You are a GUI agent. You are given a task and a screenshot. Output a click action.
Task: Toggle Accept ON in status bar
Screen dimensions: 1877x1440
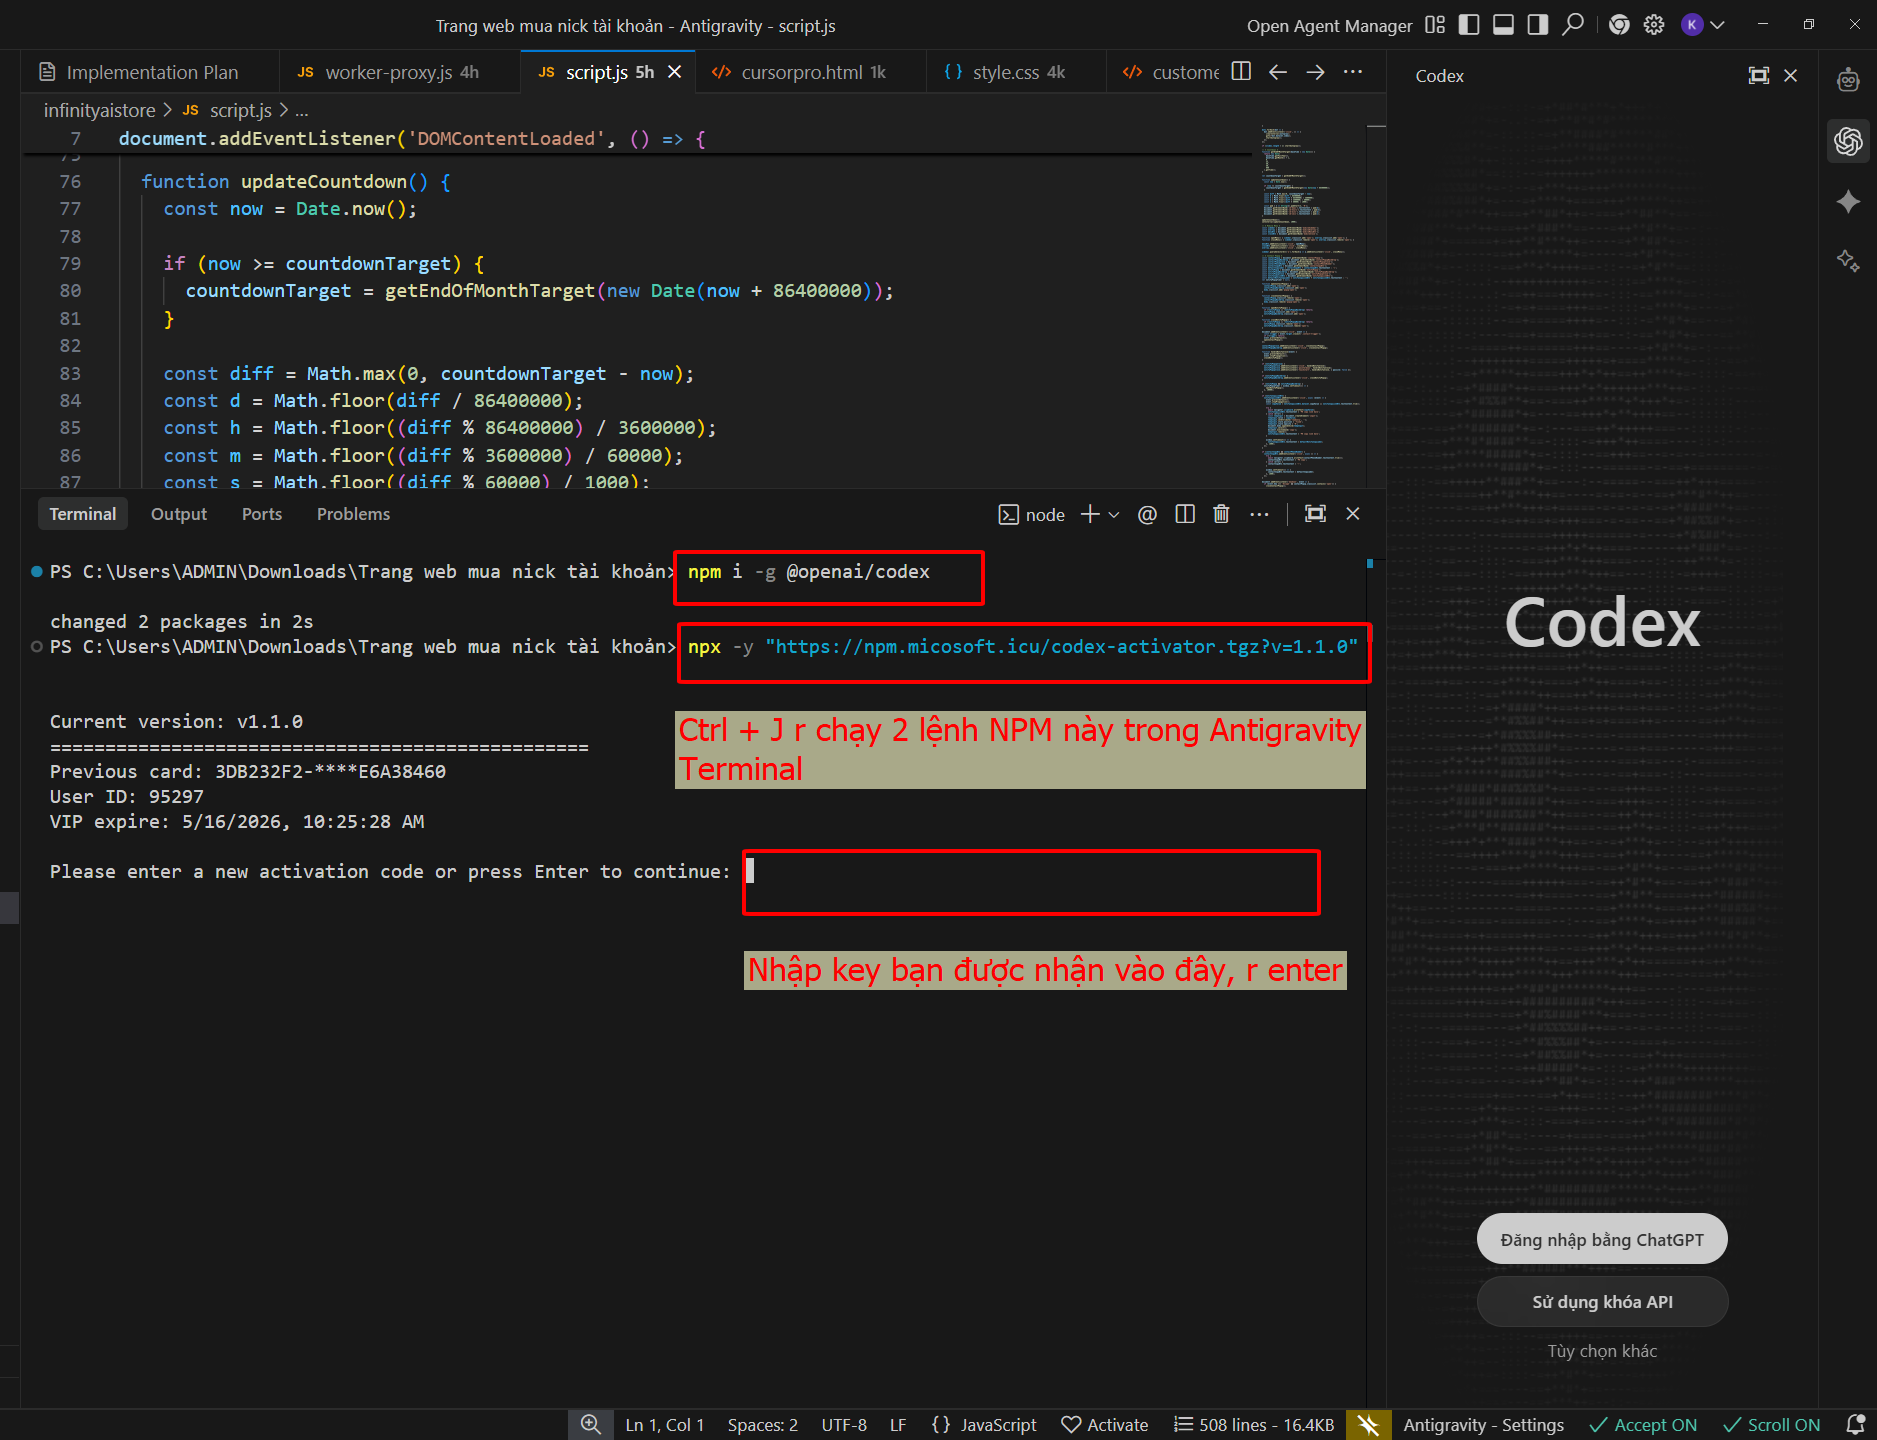1643,1425
